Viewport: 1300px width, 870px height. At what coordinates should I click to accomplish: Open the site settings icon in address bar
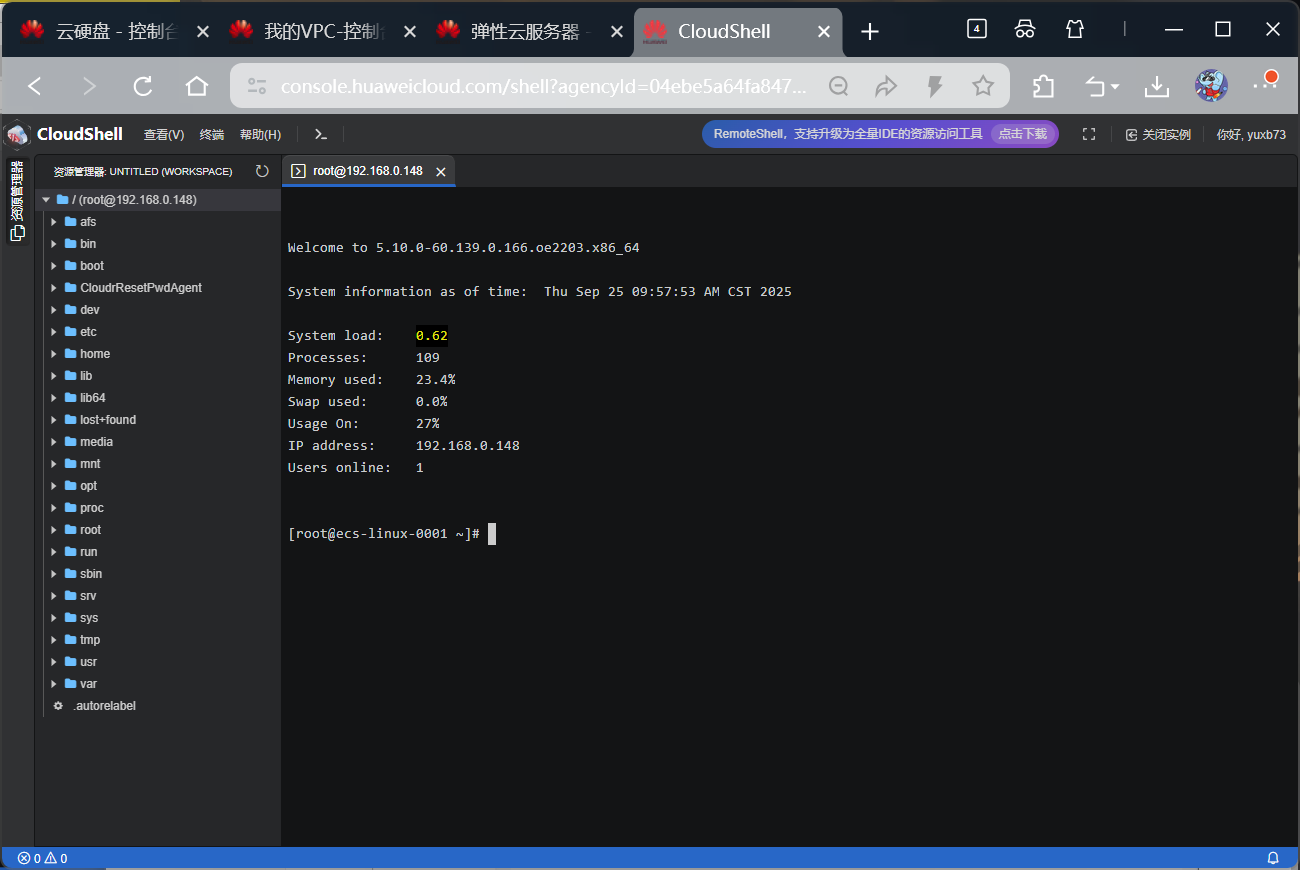tap(257, 86)
